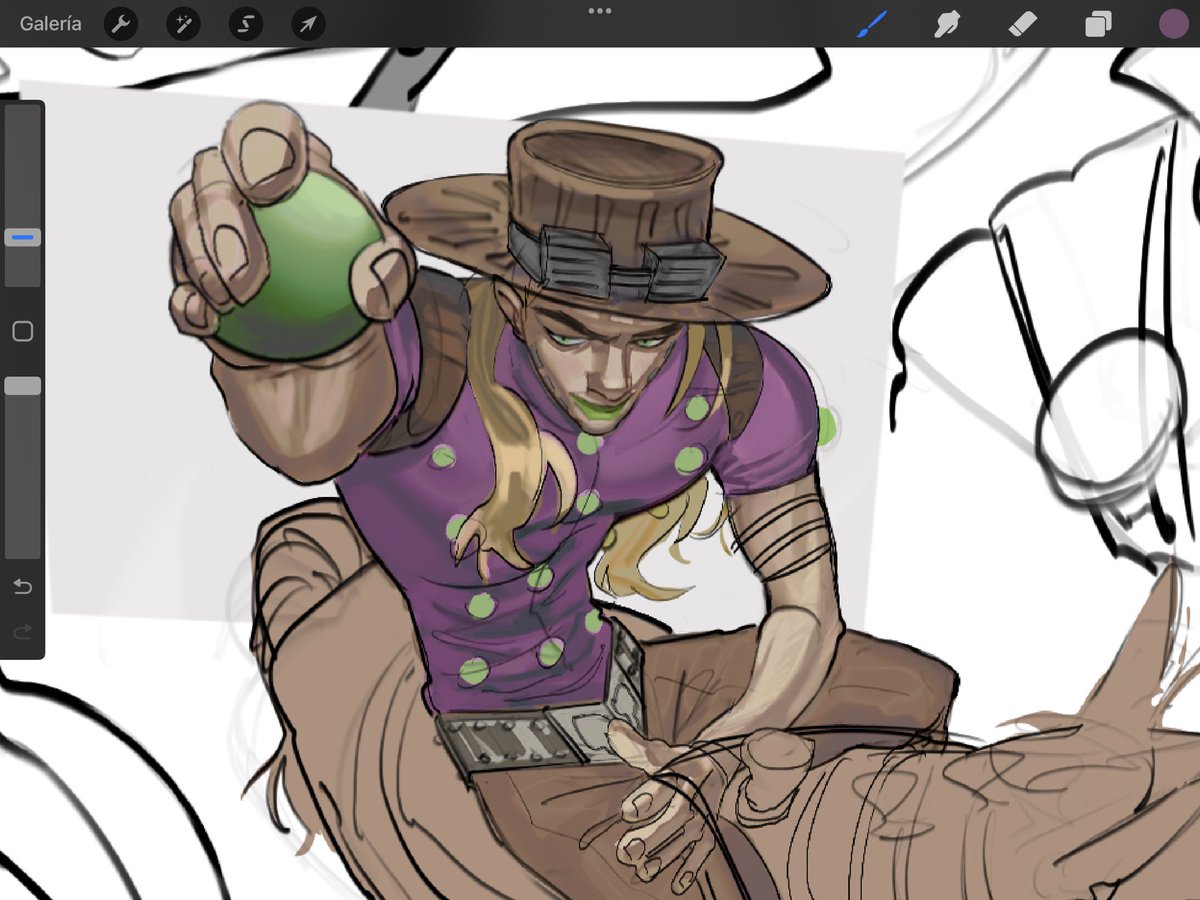
Task: Open the Actions wrench menu
Action: 121,24
